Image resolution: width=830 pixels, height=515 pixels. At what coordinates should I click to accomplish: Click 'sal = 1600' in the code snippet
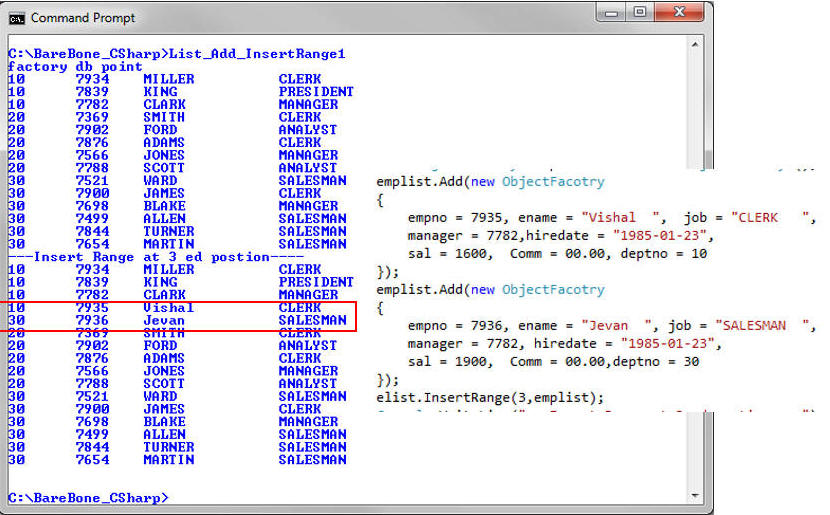click(442, 254)
